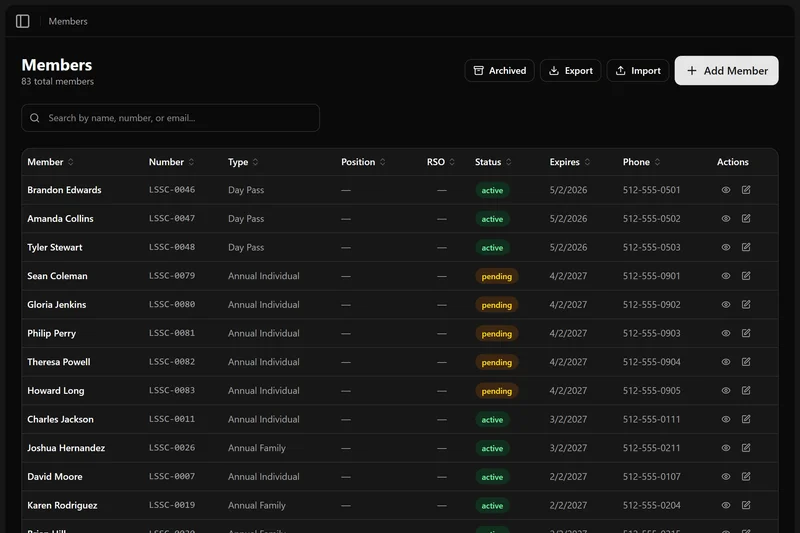This screenshot has width=800, height=533.
Task: Edit Joshua Hernandez record
Action: pyautogui.click(x=746, y=448)
